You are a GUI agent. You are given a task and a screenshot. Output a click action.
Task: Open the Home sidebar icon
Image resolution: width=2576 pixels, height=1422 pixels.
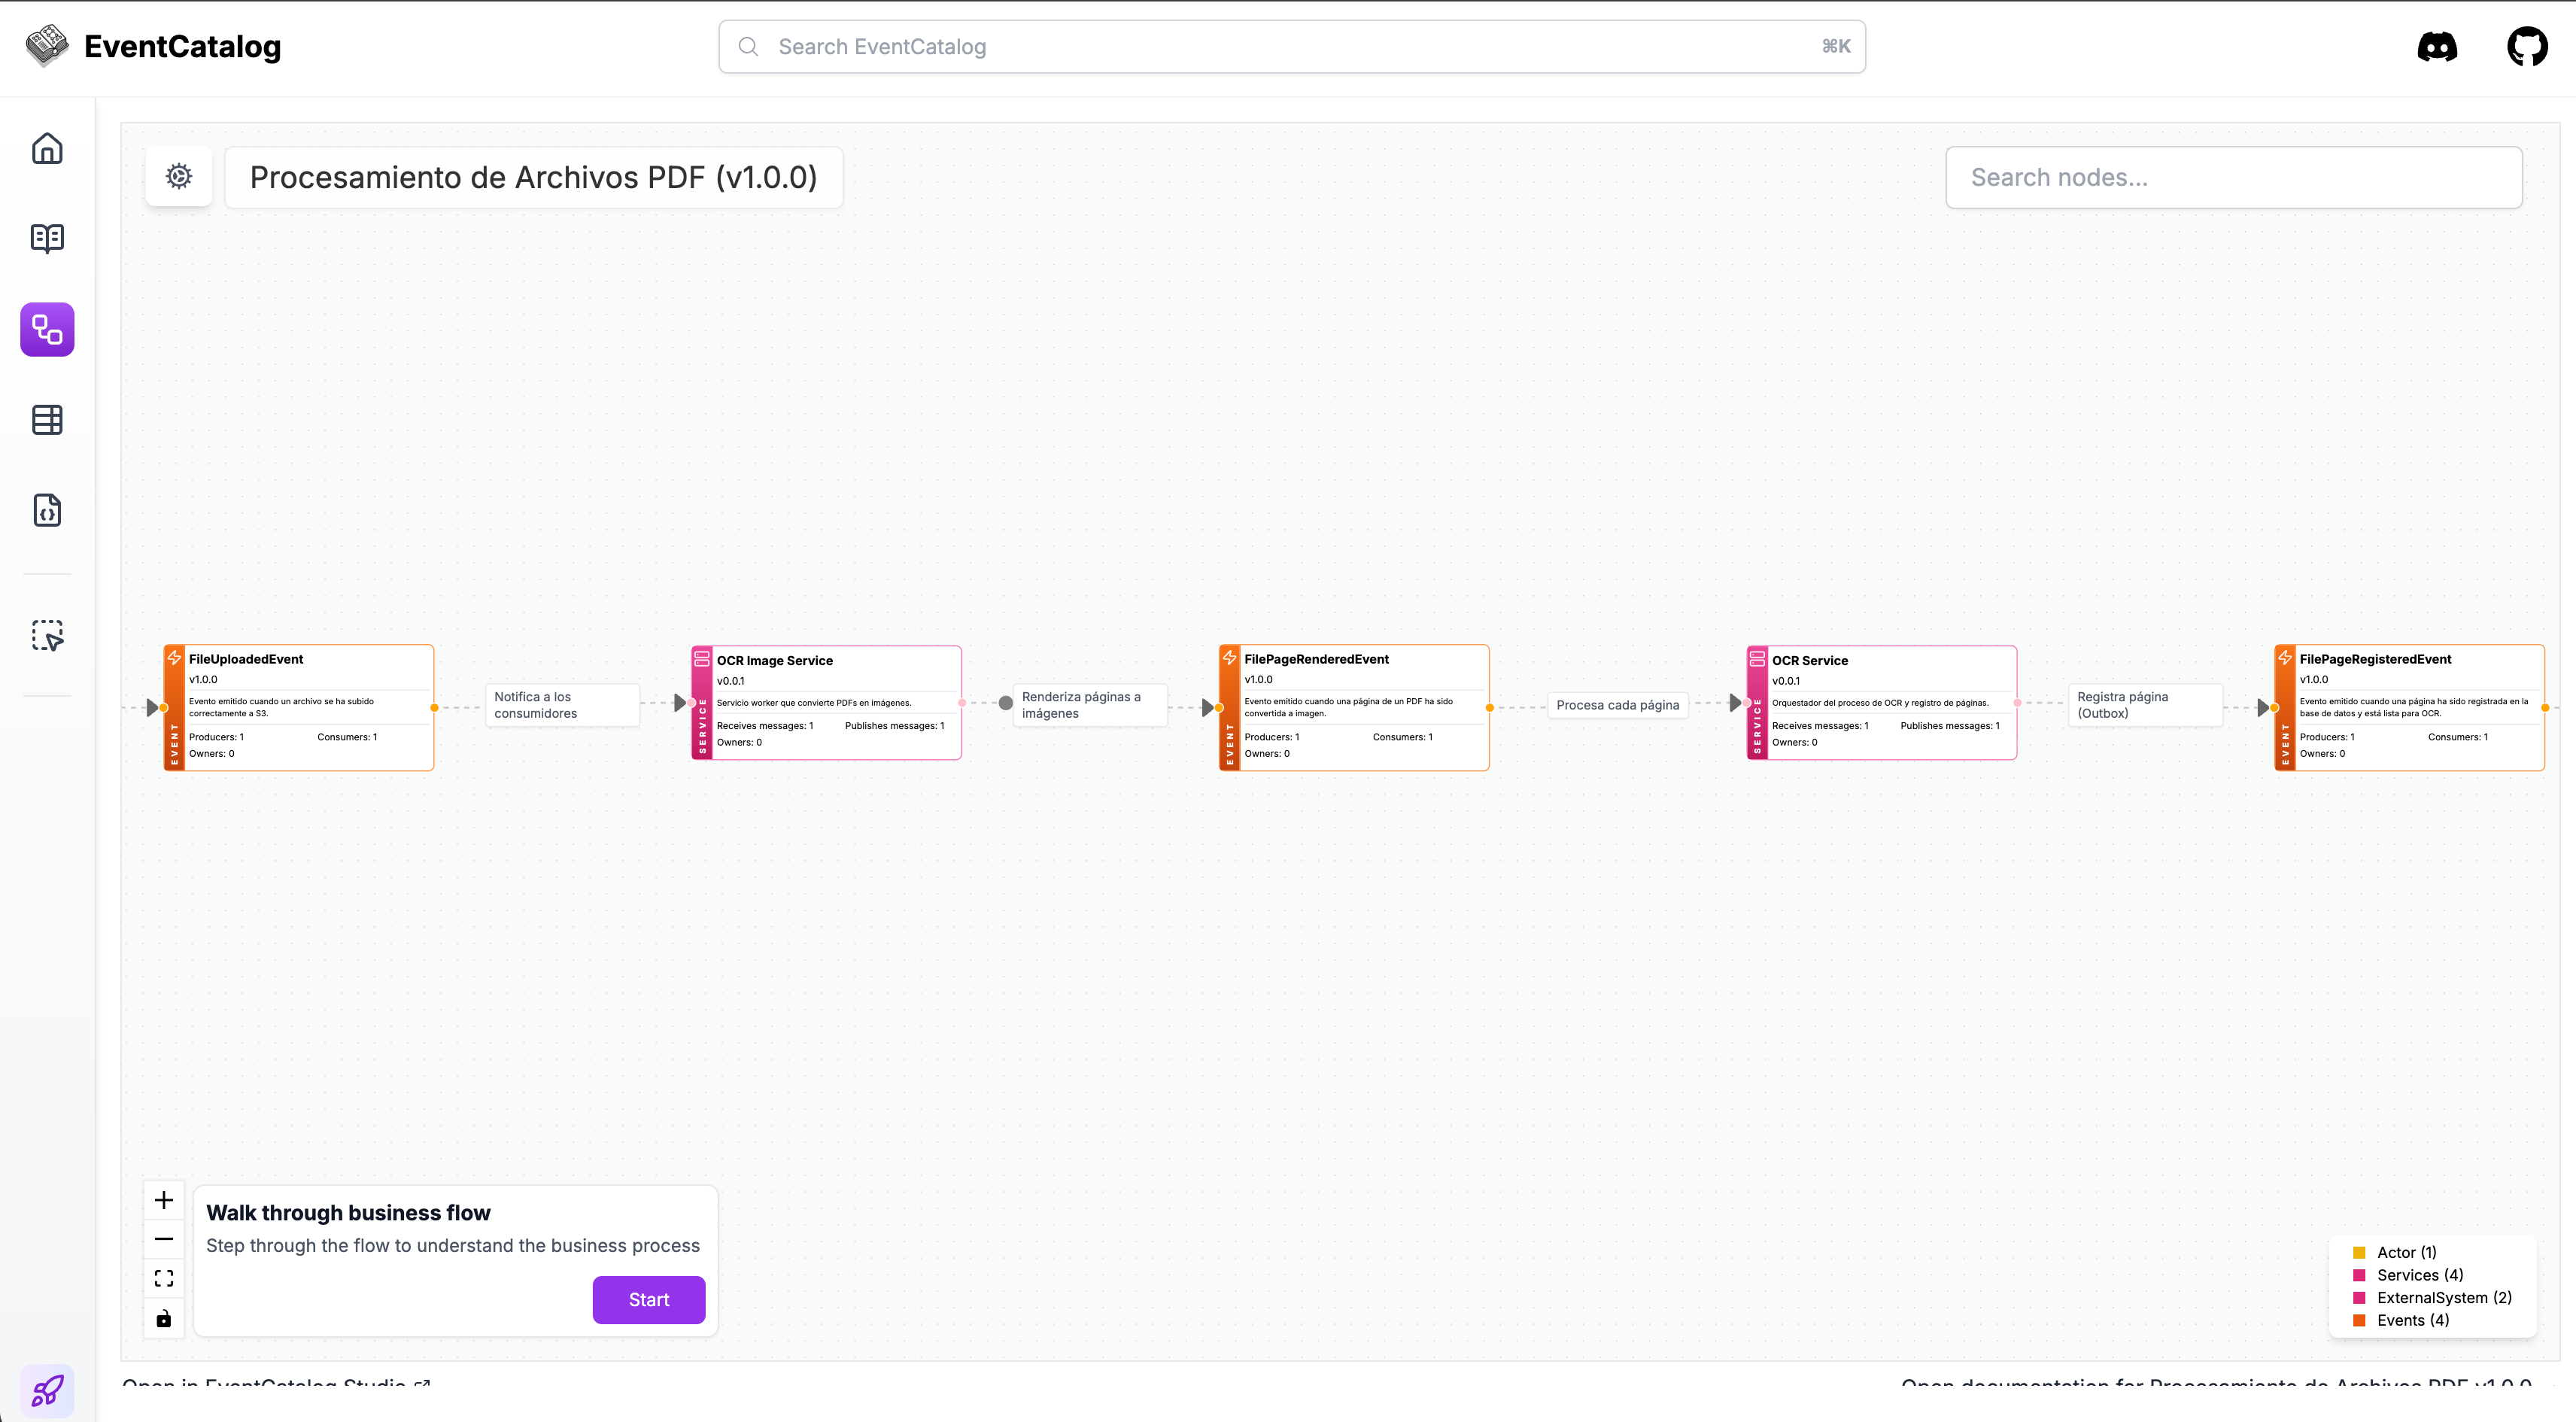[47, 149]
